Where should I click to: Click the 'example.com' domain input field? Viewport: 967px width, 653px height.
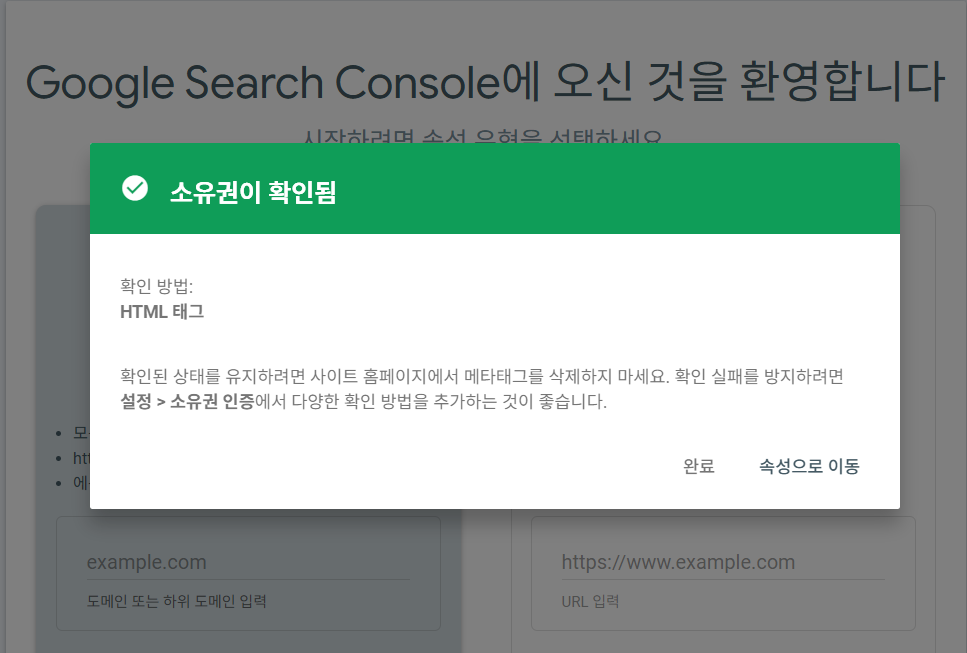point(250,561)
